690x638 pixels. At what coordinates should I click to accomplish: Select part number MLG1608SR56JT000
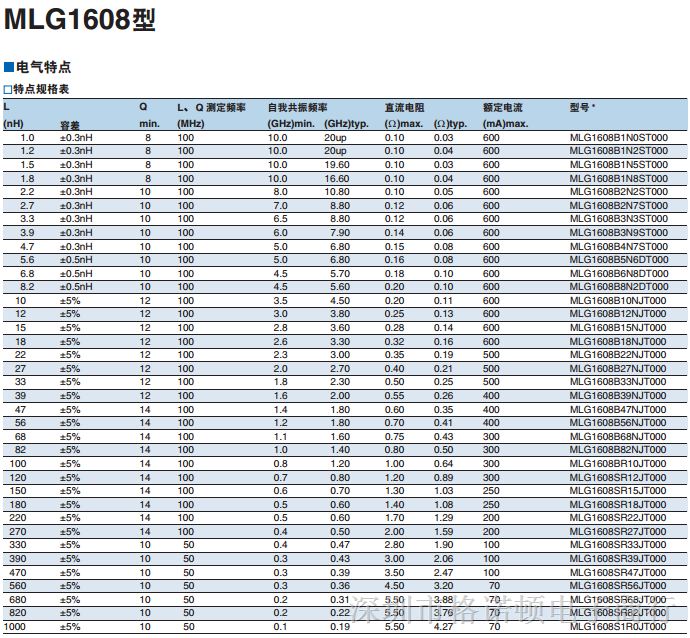pyautogui.click(x=618, y=586)
